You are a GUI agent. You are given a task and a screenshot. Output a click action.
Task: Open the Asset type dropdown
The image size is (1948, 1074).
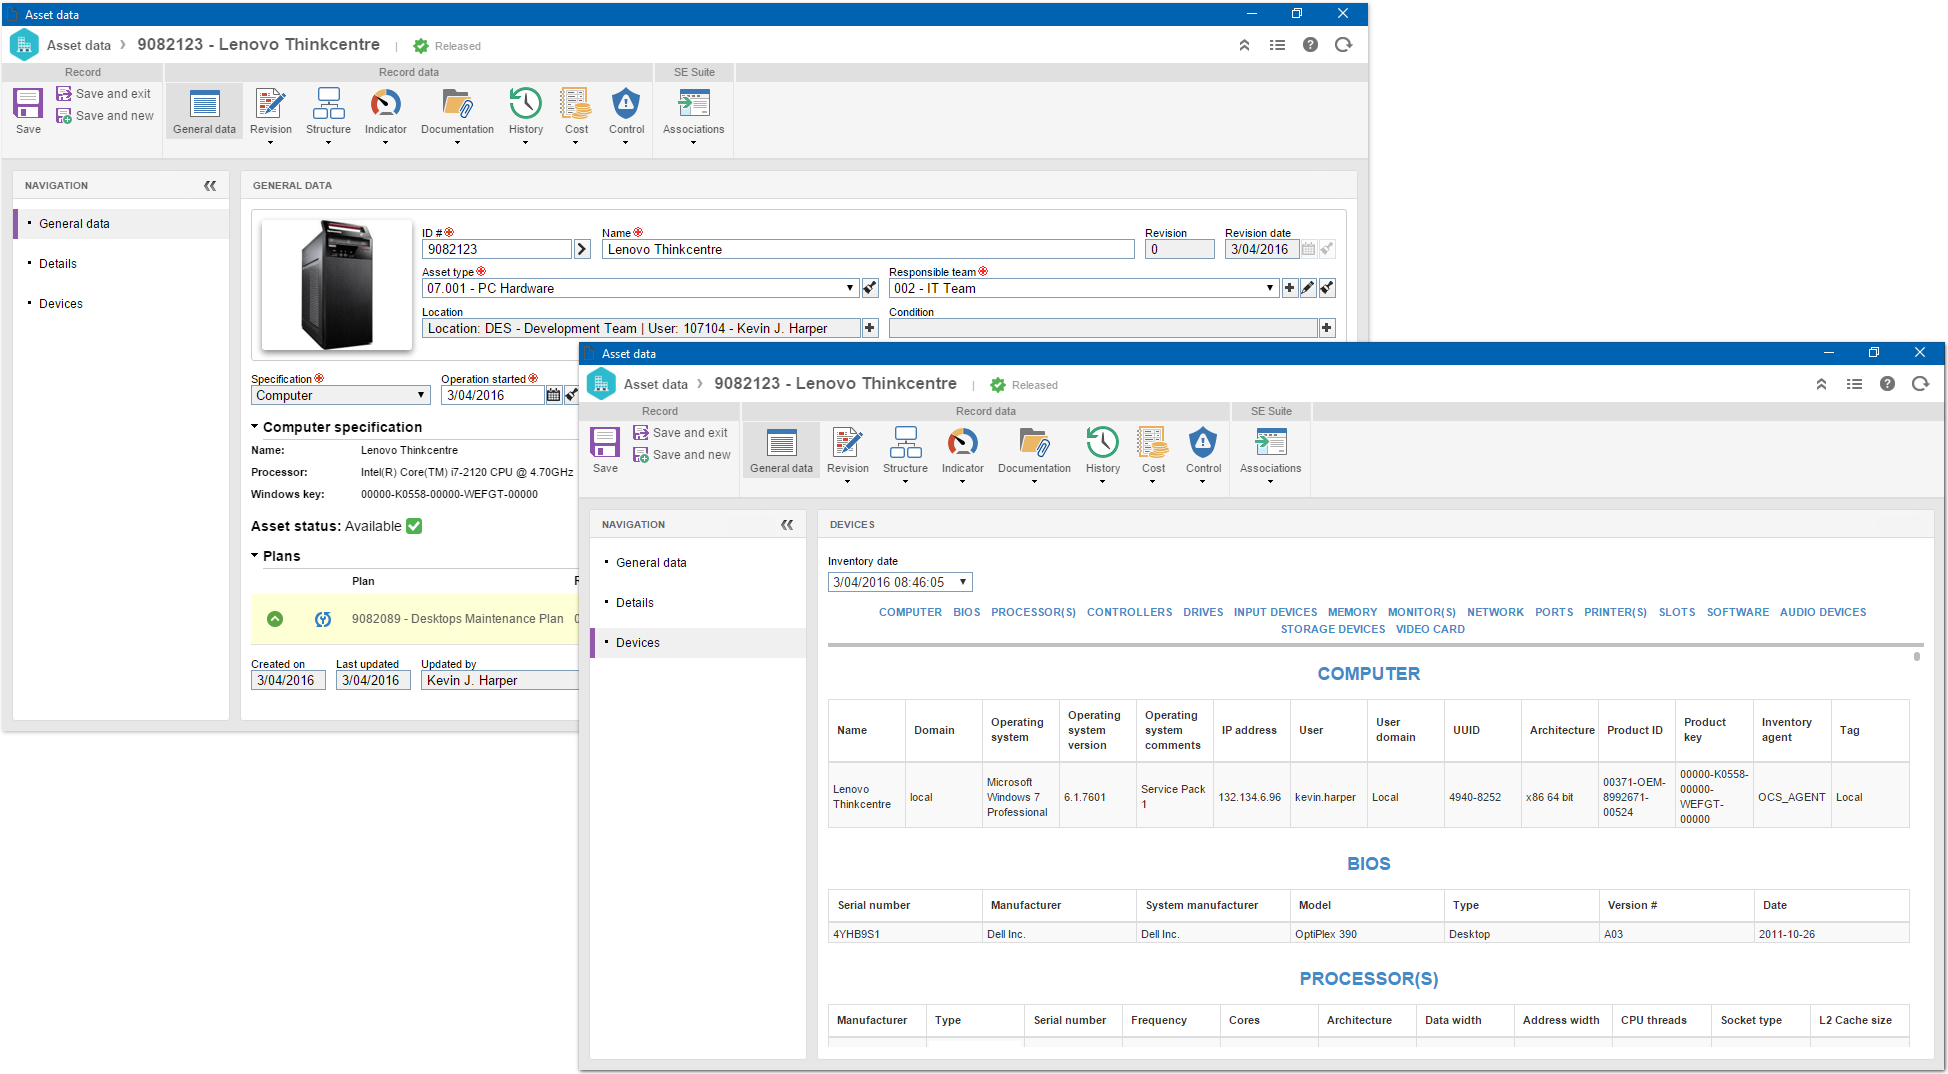pos(850,288)
